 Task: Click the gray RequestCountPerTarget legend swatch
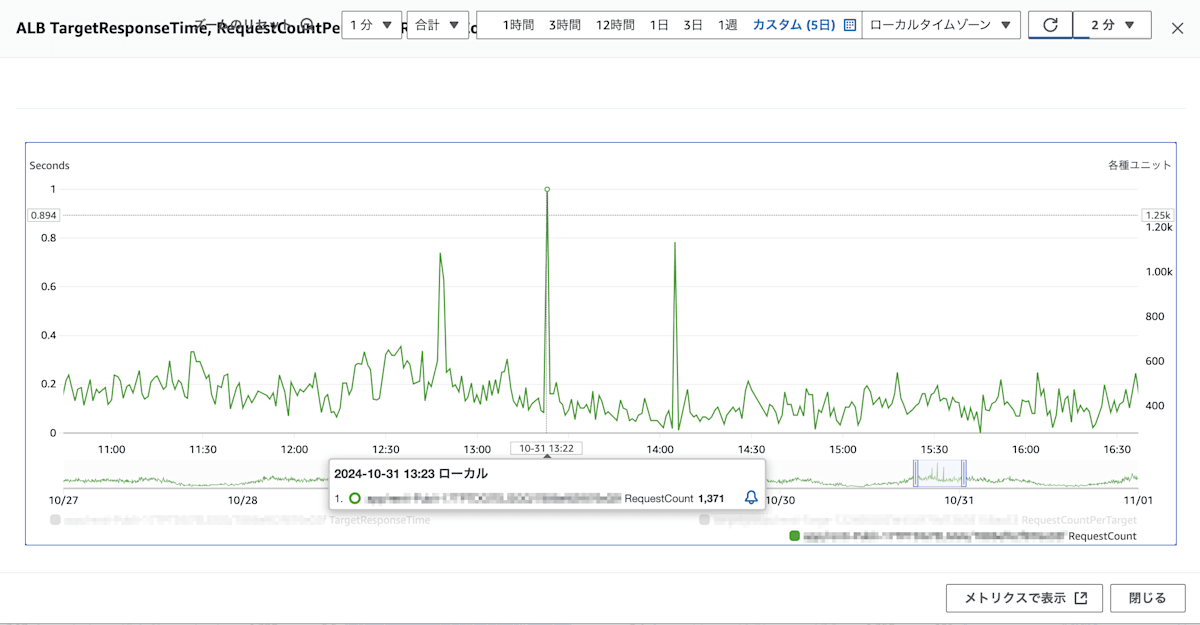click(705, 520)
